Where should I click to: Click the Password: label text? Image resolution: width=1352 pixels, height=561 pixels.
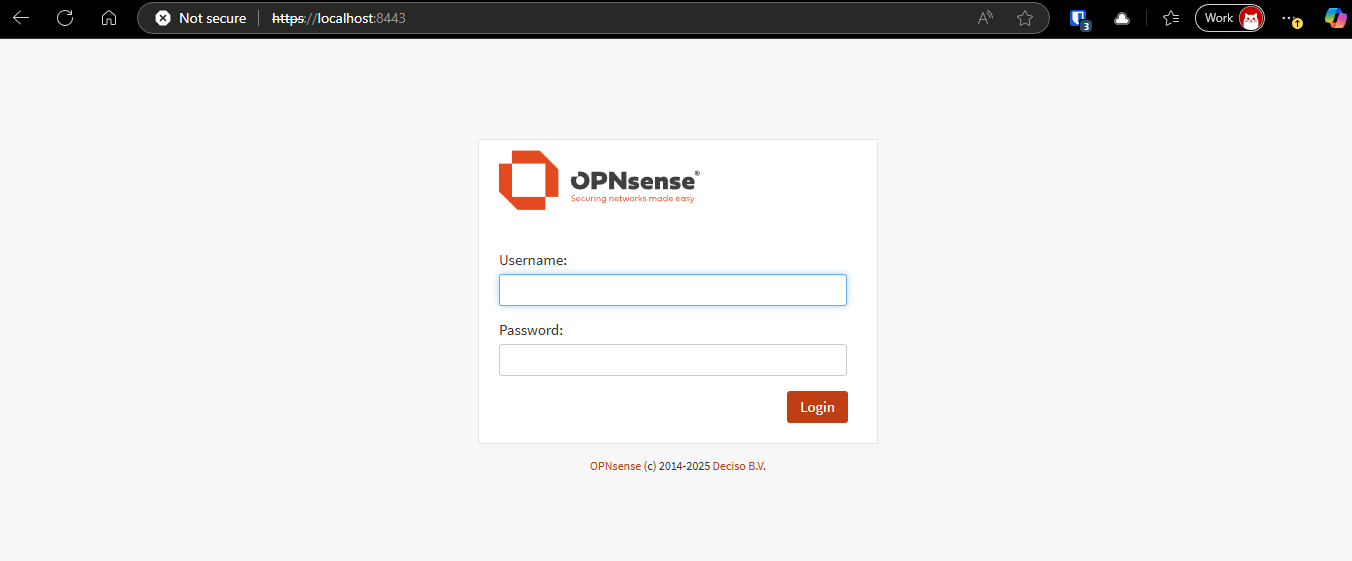pos(531,330)
